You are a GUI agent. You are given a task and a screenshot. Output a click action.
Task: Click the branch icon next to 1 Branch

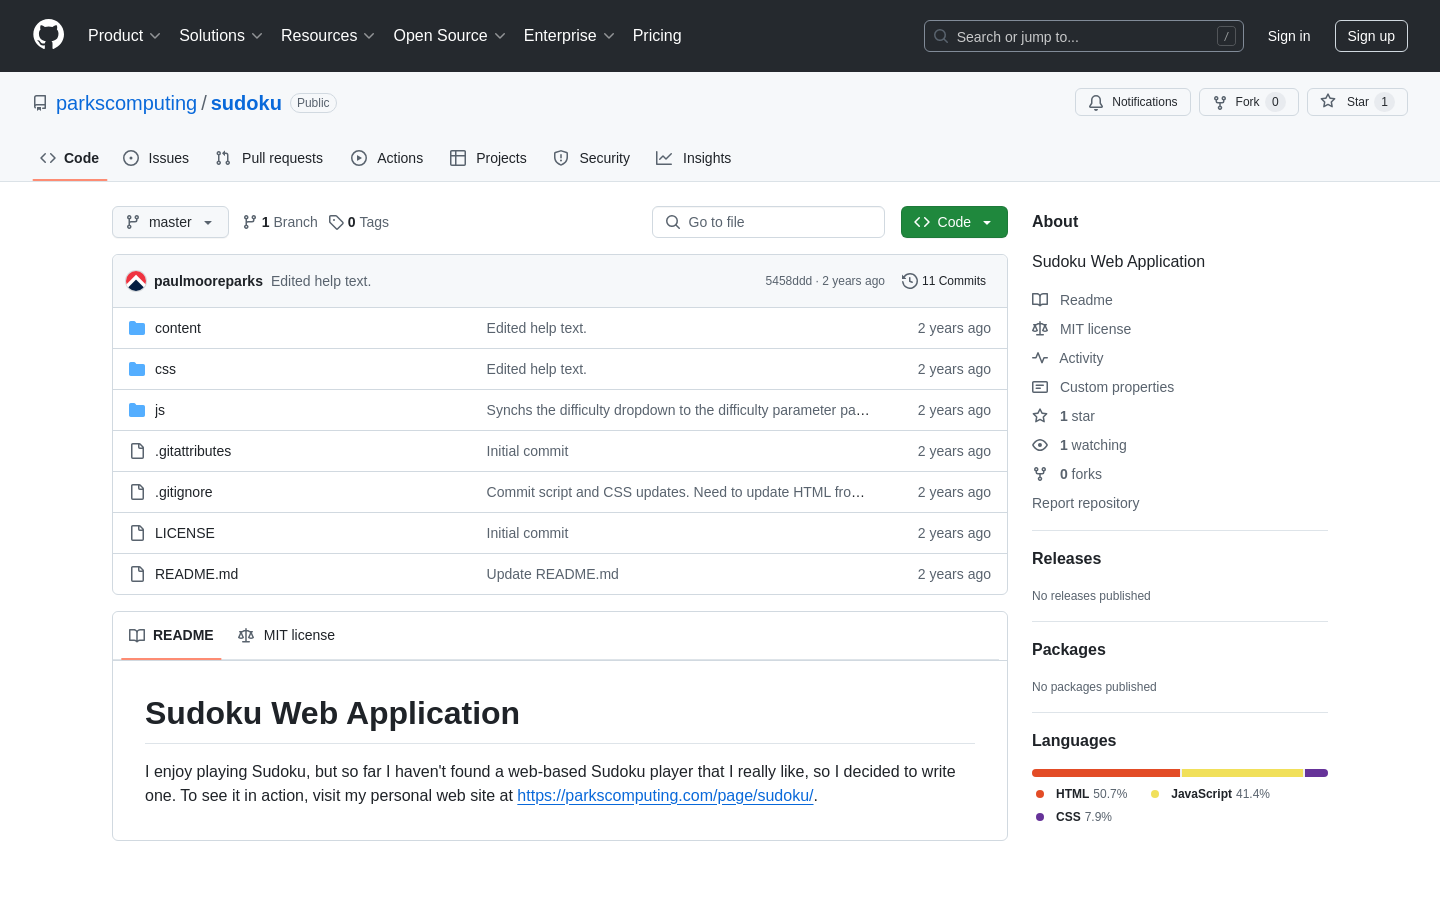250,222
